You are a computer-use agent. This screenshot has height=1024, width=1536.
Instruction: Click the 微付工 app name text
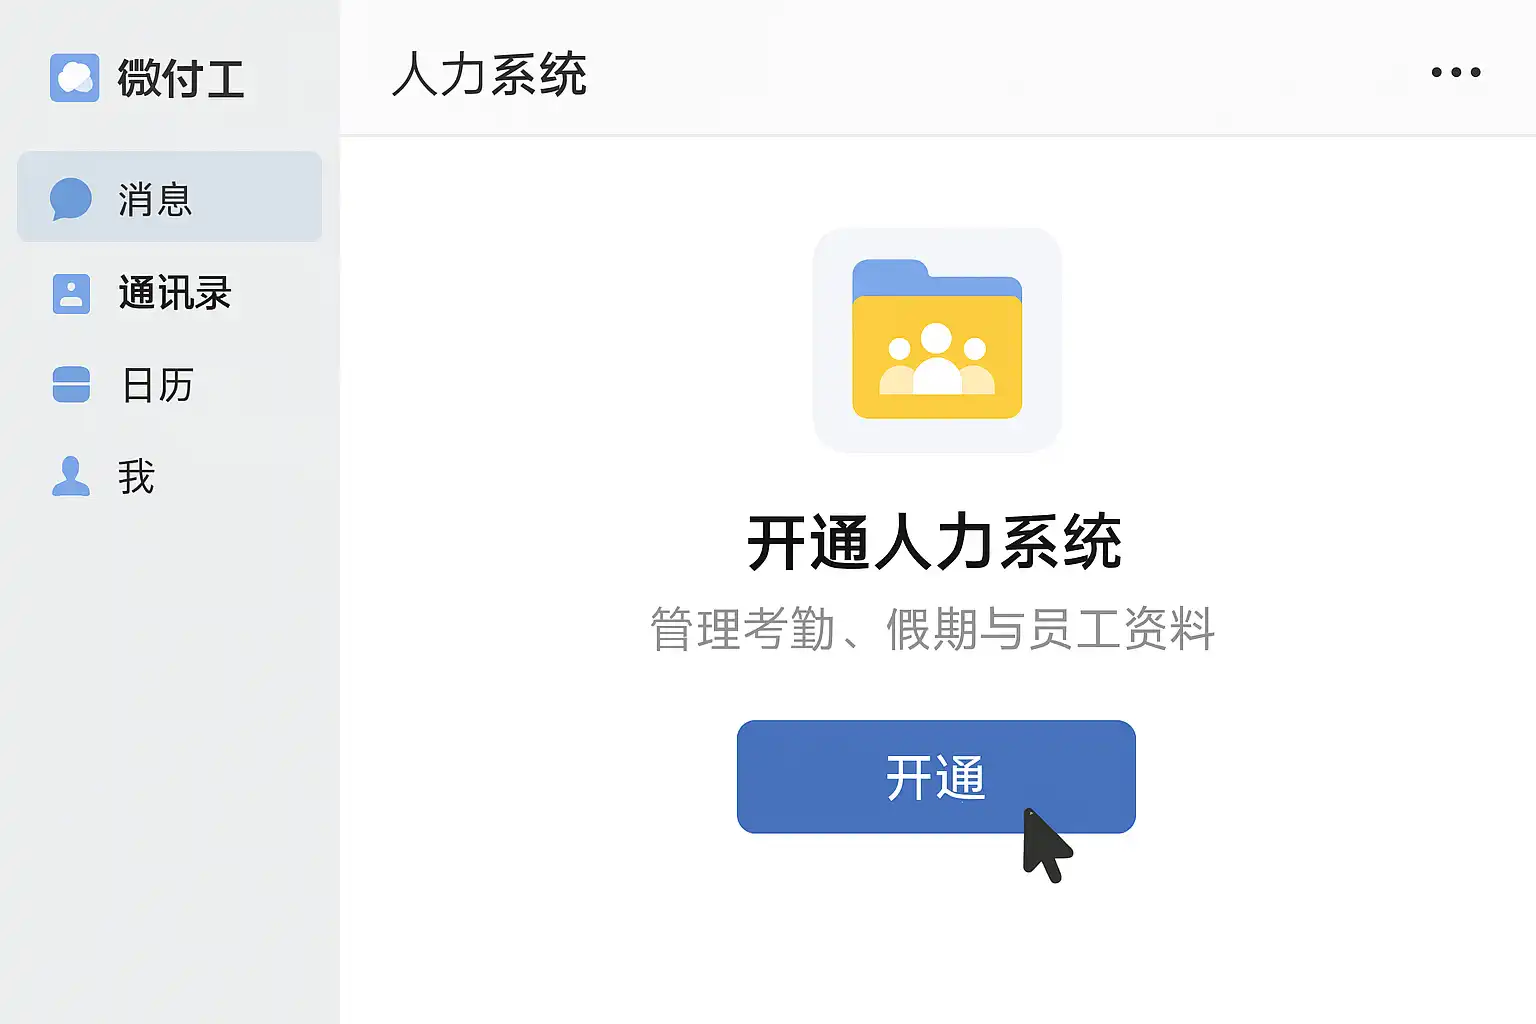click(x=181, y=79)
